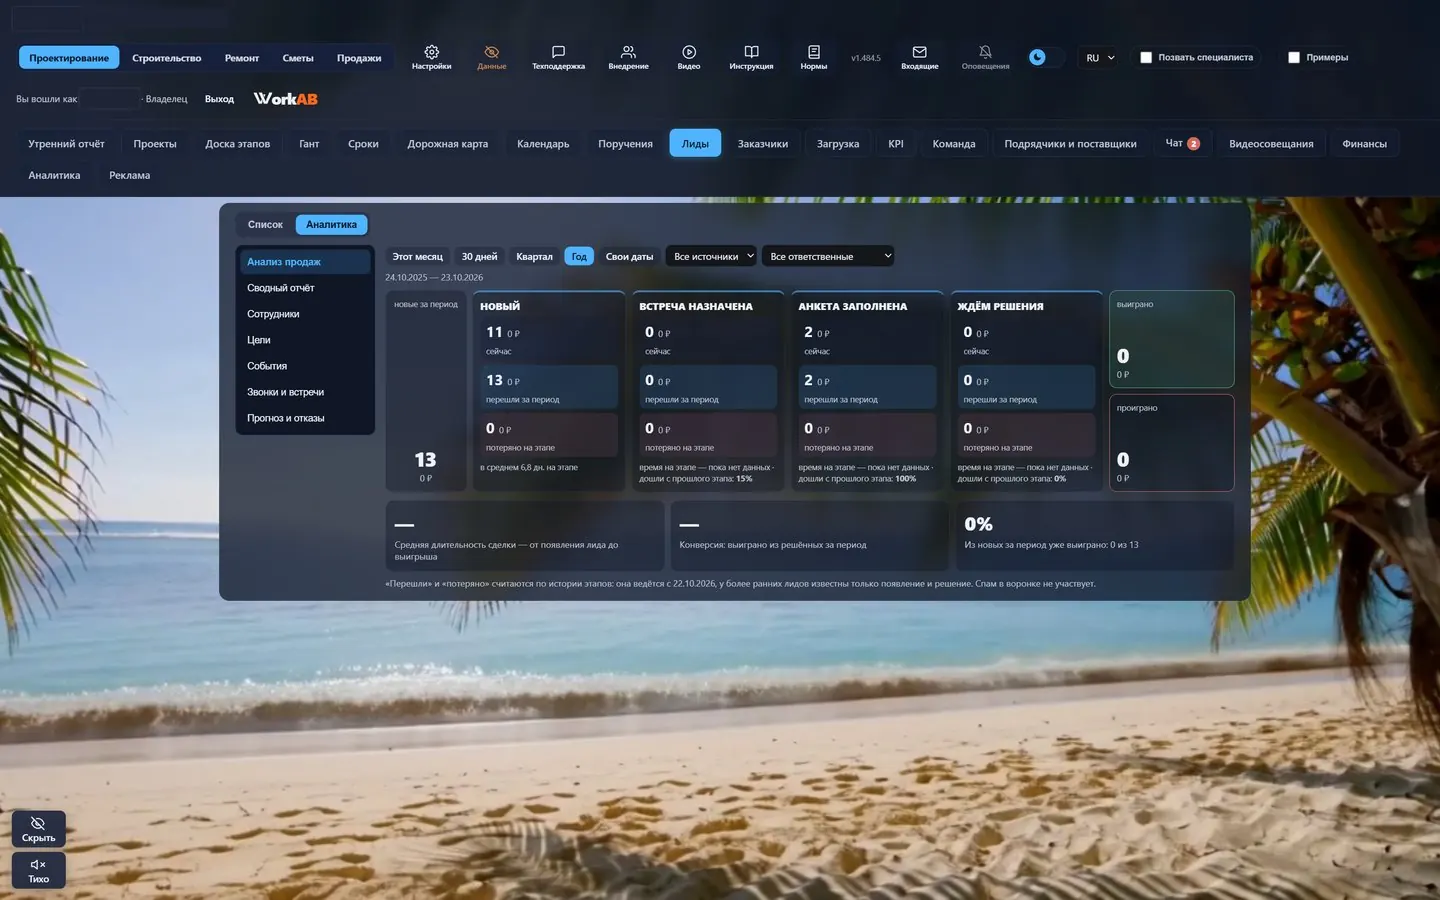Expand the Все ответственные dropdown

828,256
